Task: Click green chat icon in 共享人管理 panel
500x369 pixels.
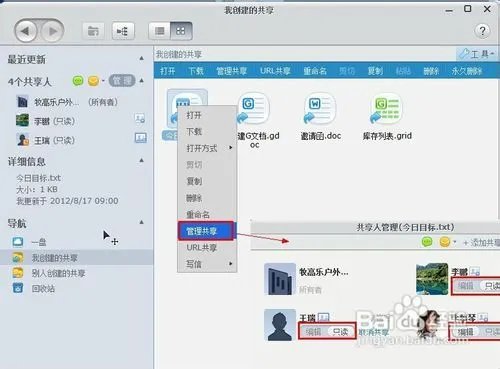Action: point(427,242)
